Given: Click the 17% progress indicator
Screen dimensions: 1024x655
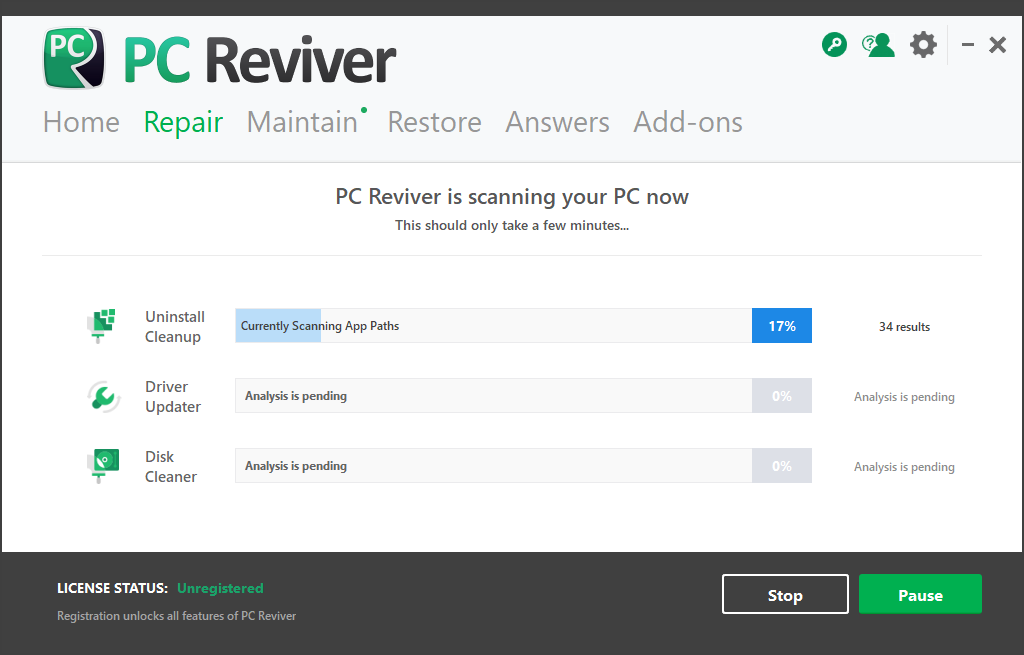Looking at the screenshot, I should (x=782, y=326).
